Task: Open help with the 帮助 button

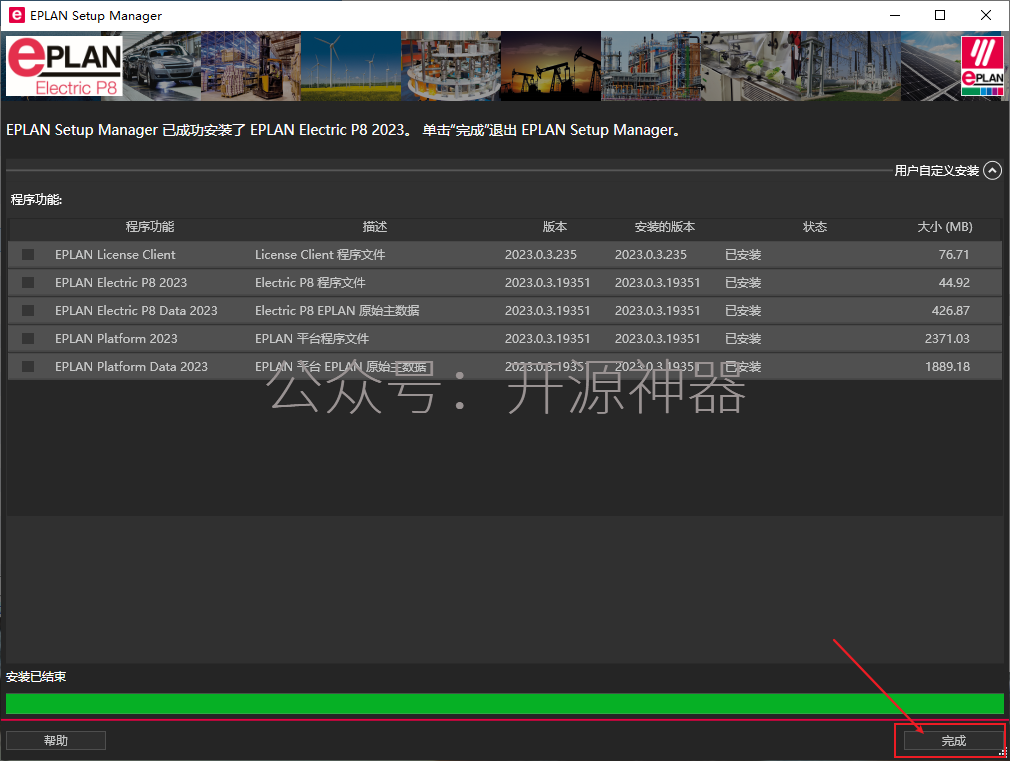Action: pyautogui.click(x=56, y=741)
